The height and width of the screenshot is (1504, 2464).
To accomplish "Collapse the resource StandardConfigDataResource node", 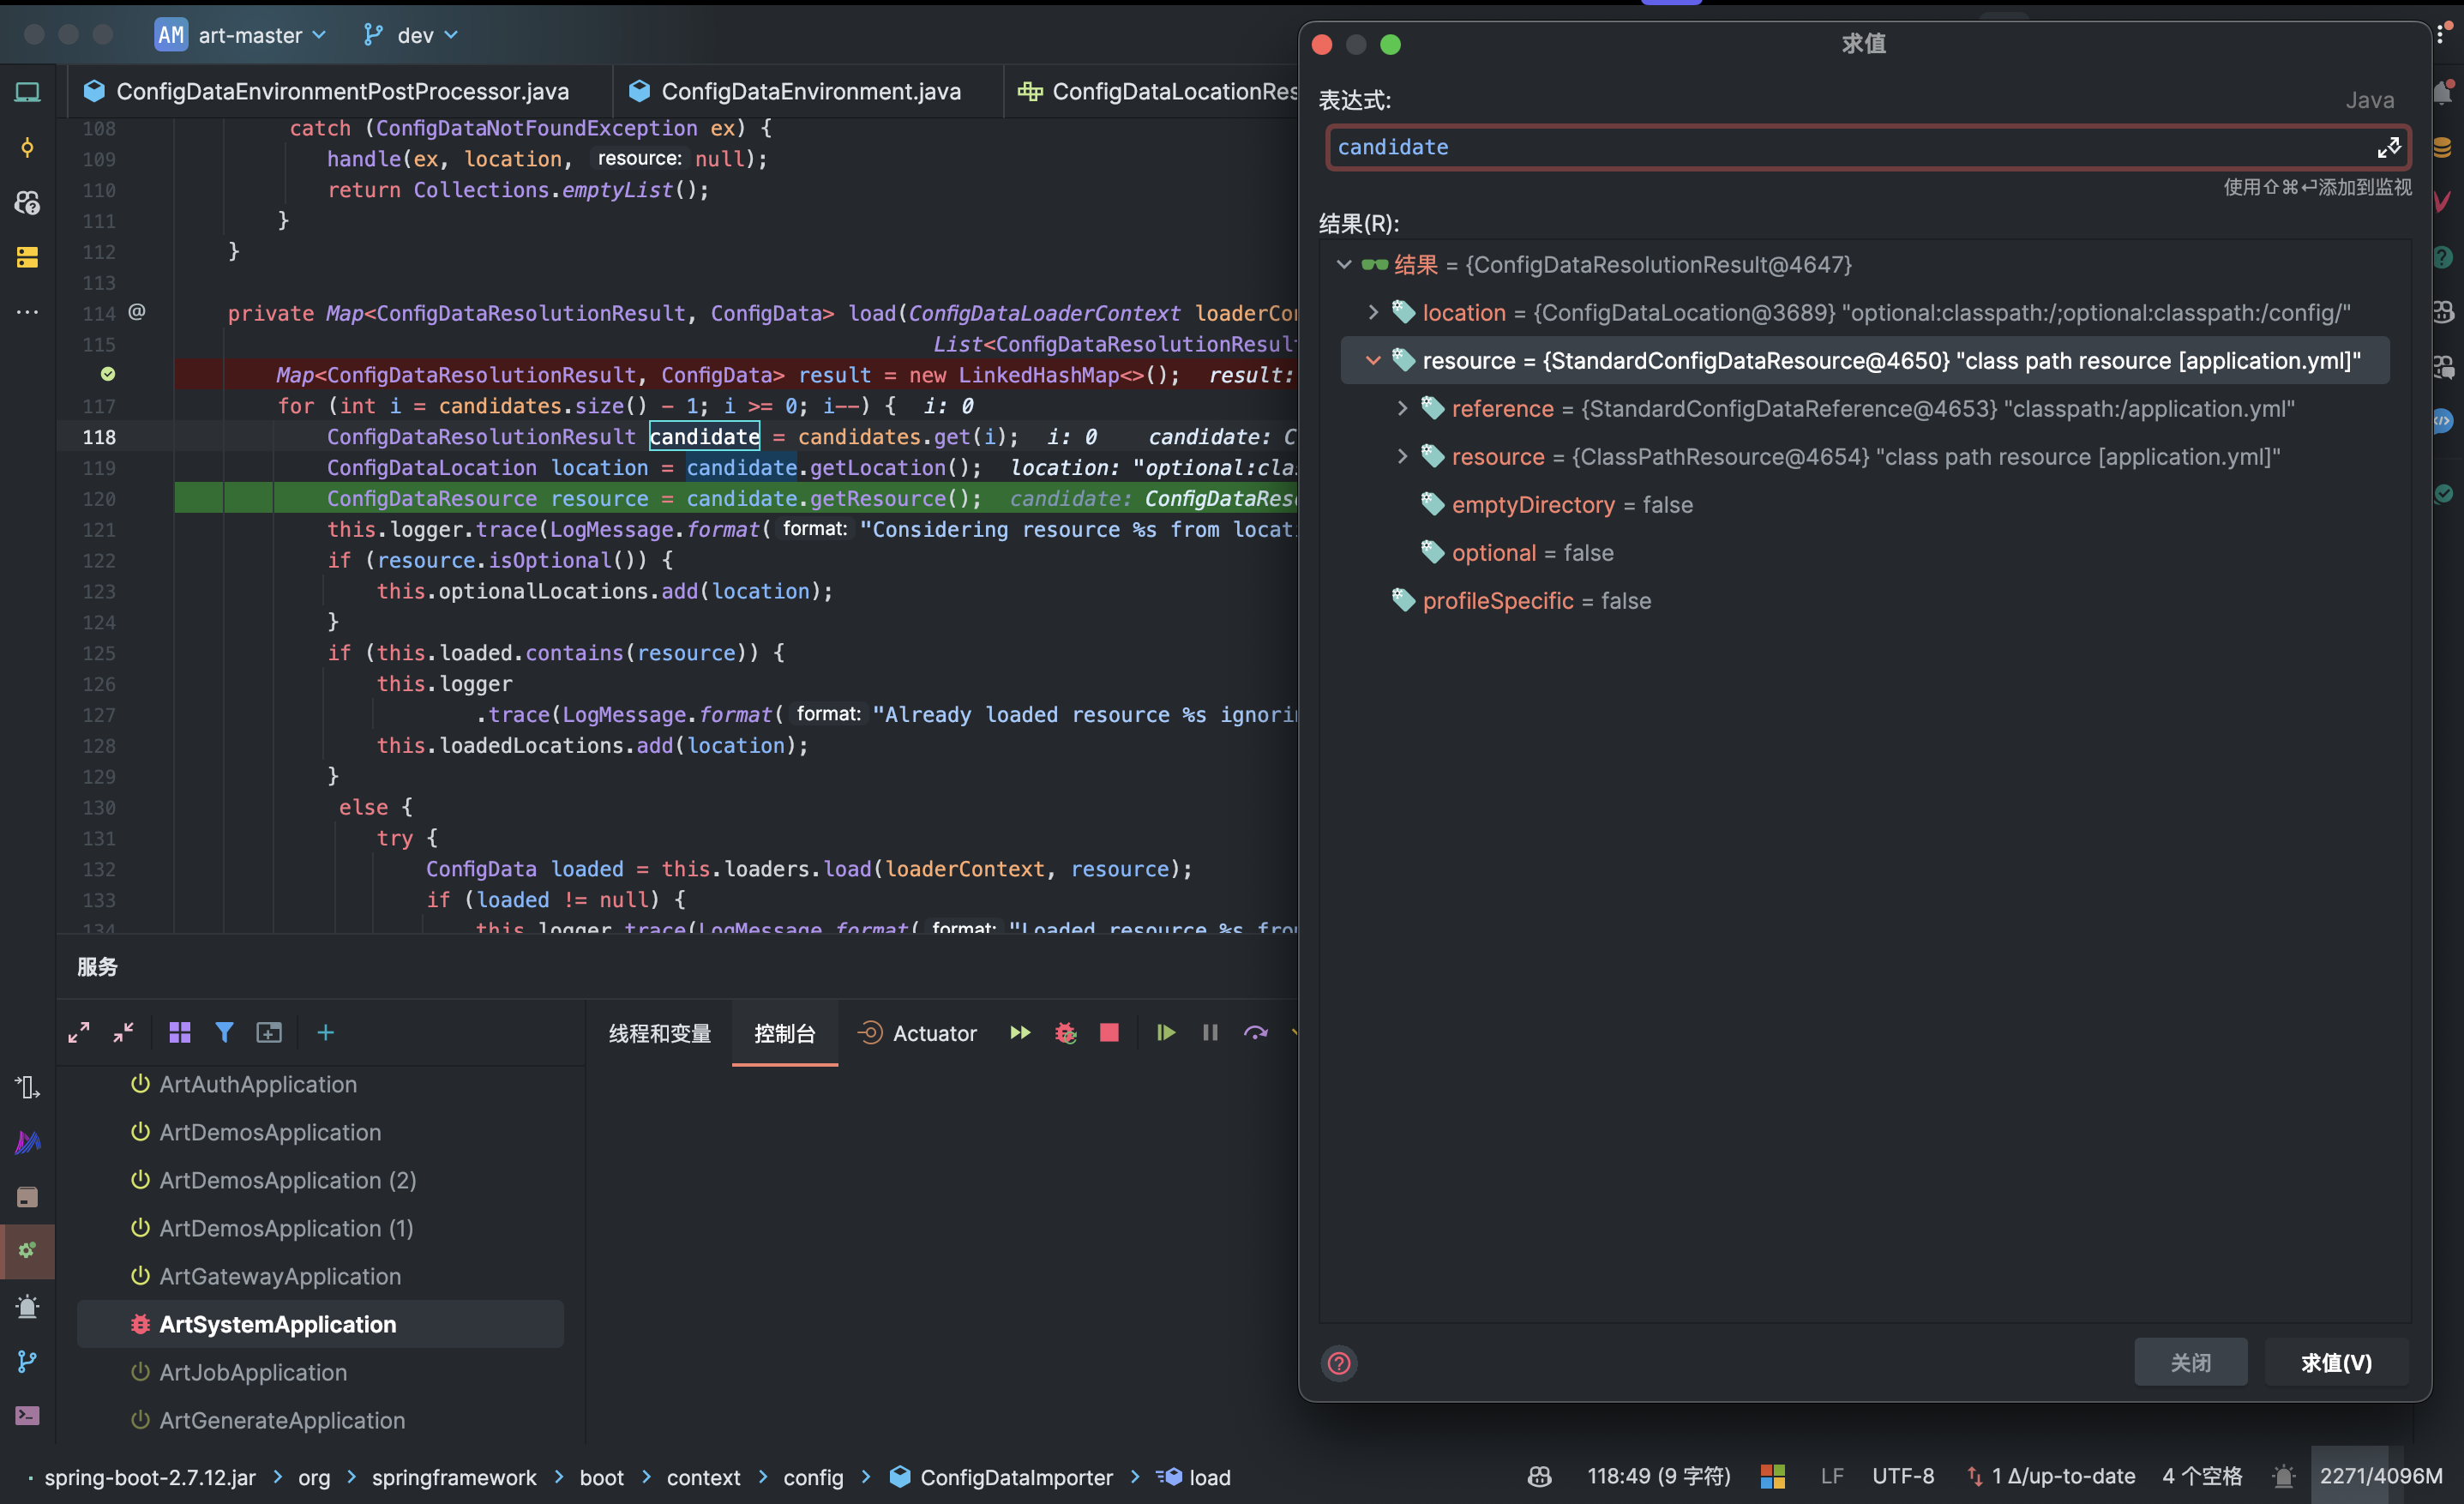I will tap(1373, 361).
